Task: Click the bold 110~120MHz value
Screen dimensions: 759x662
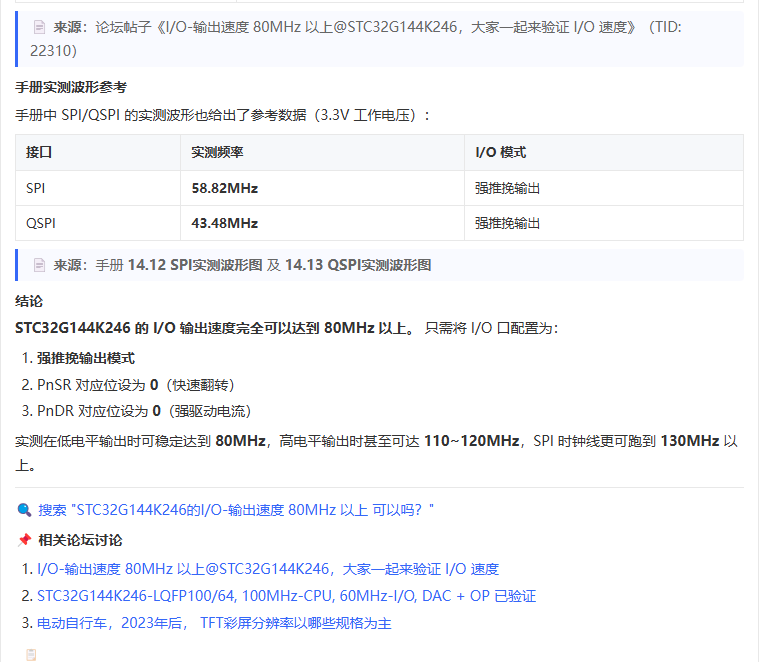Action: point(471,441)
